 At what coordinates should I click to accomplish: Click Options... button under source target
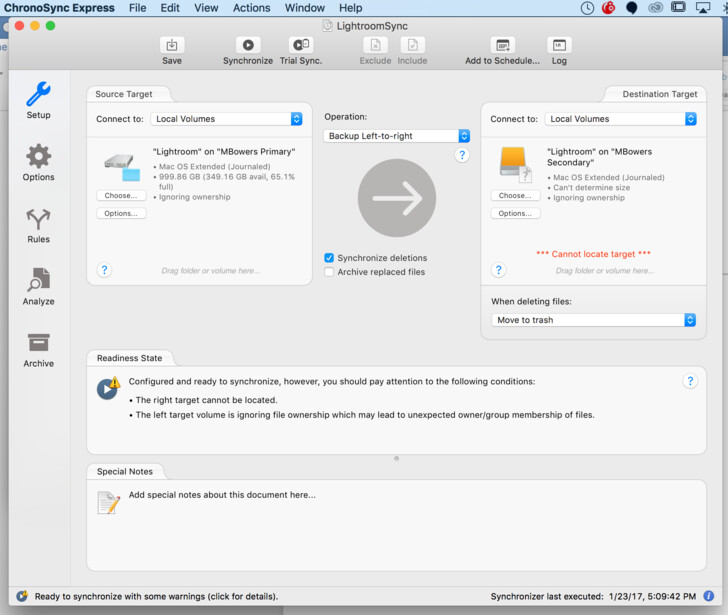(x=121, y=213)
